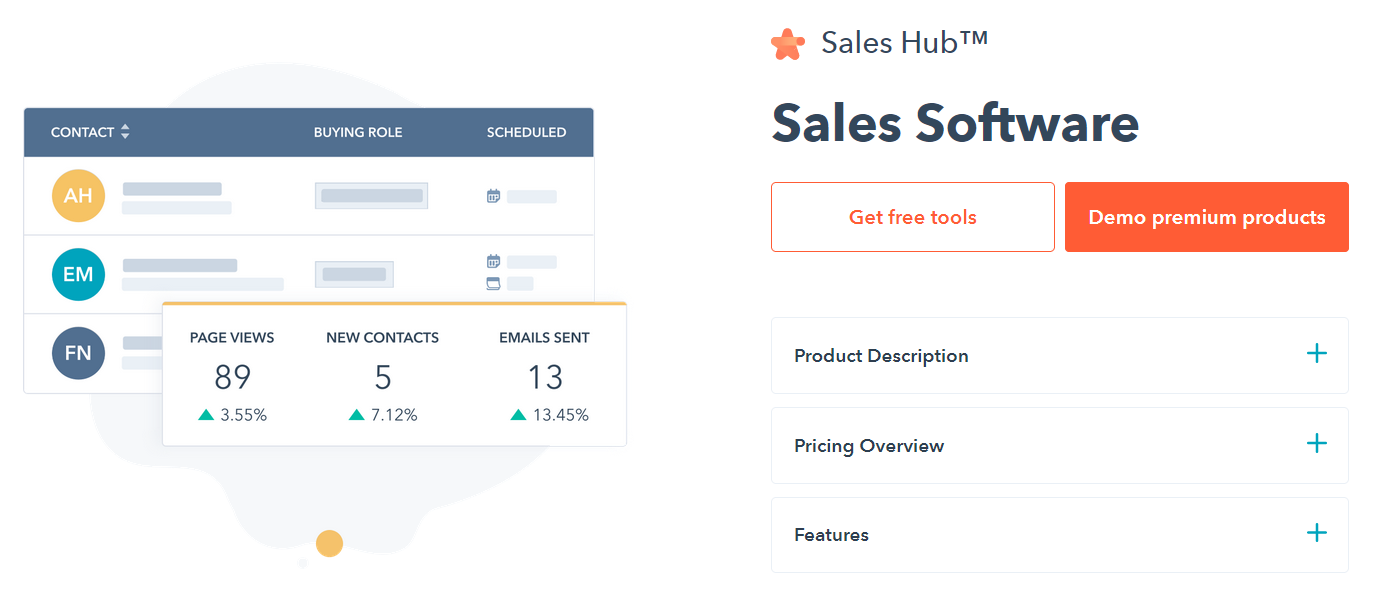Click the 7.12% growth figure
The image size is (1373, 607).
[x=394, y=415]
